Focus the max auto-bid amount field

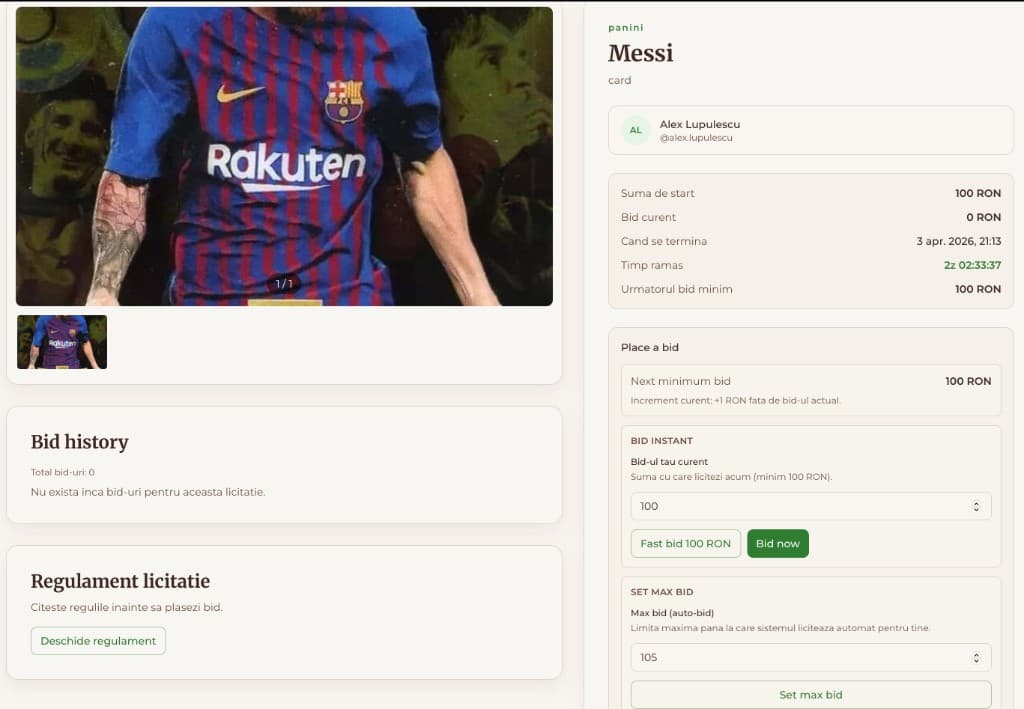800,657
